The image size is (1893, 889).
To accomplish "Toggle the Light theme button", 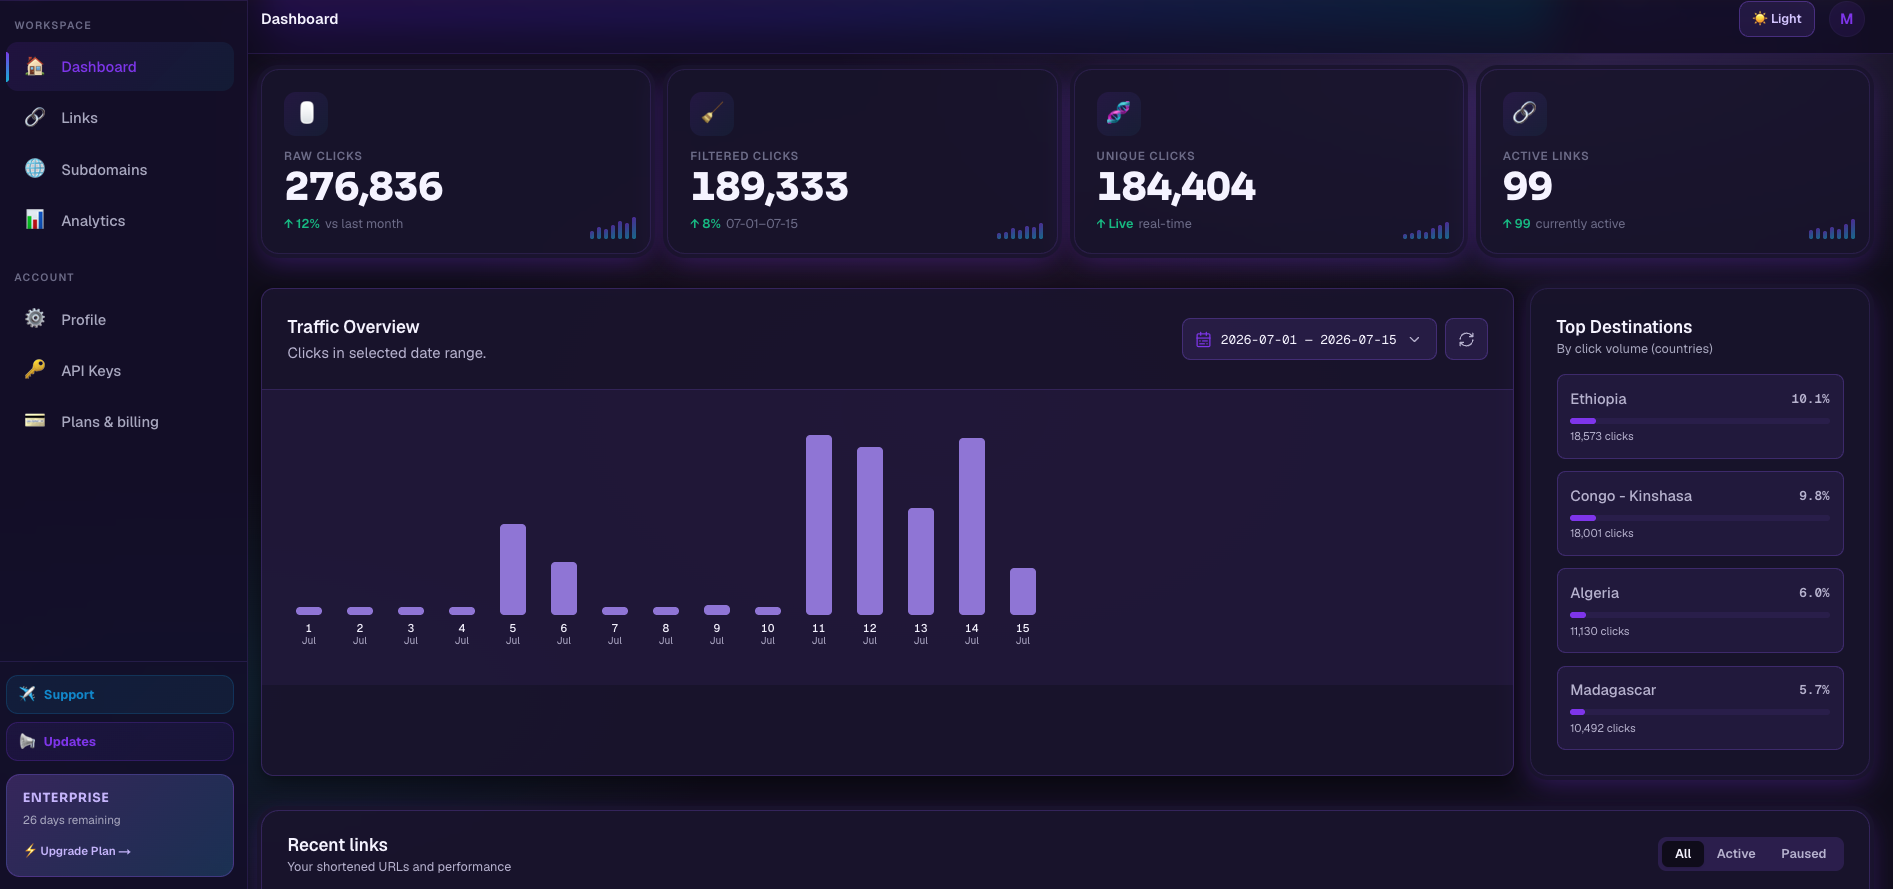I will [x=1777, y=19].
